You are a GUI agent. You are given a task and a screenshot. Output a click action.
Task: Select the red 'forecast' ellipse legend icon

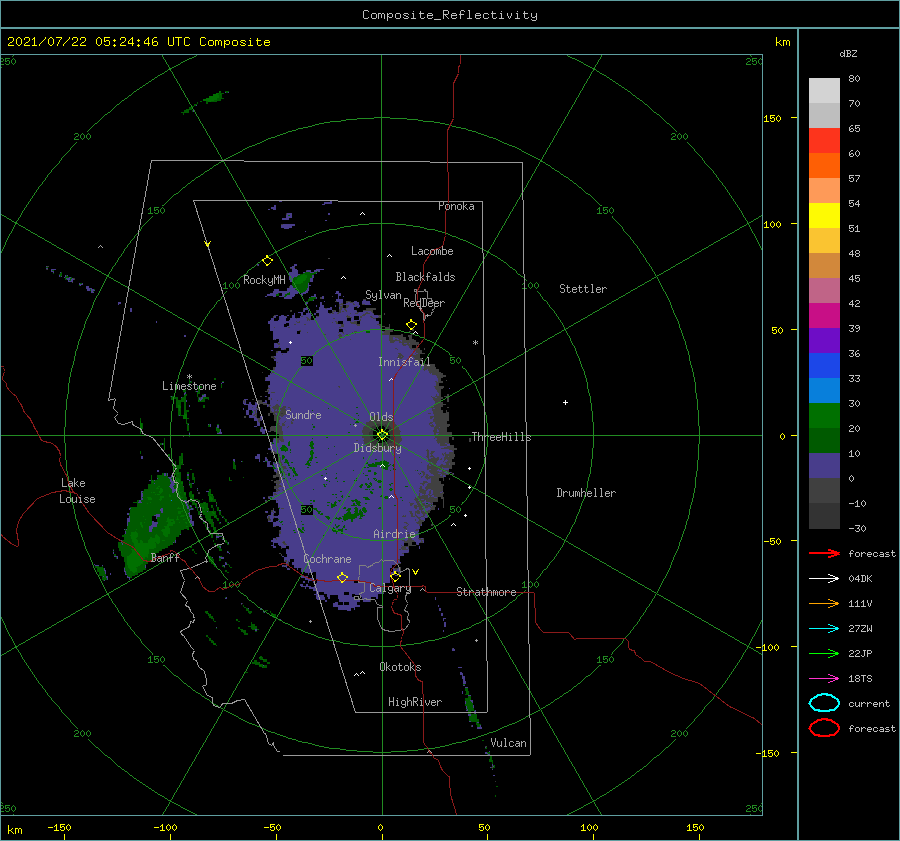(x=824, y=728)
